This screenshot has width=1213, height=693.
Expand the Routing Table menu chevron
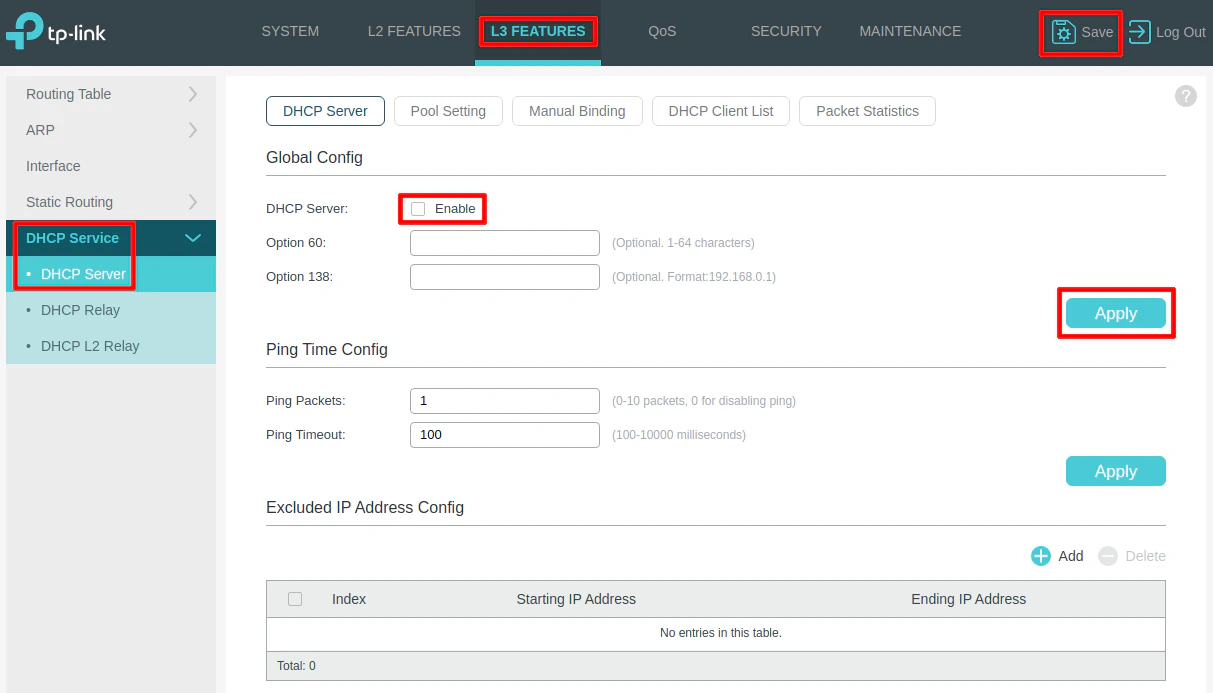click(x=193, y=94)
